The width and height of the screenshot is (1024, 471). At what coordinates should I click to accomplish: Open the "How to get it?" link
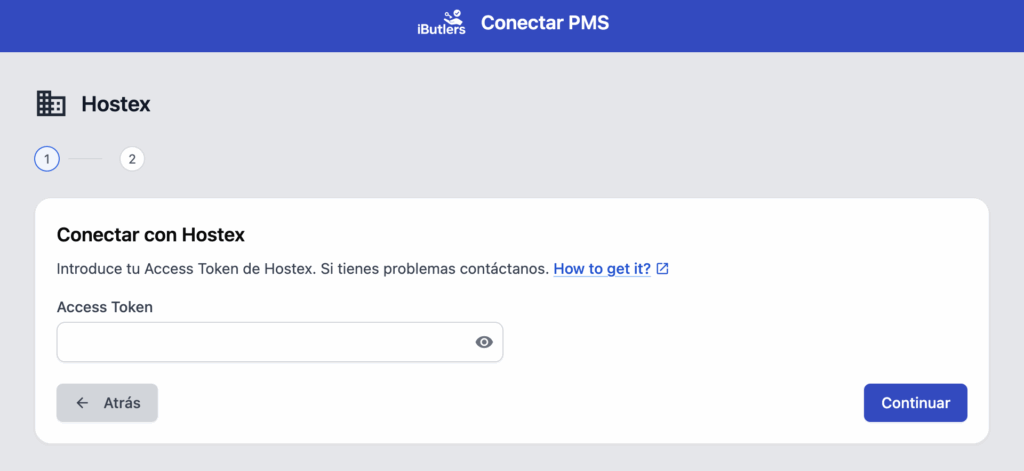602,269
